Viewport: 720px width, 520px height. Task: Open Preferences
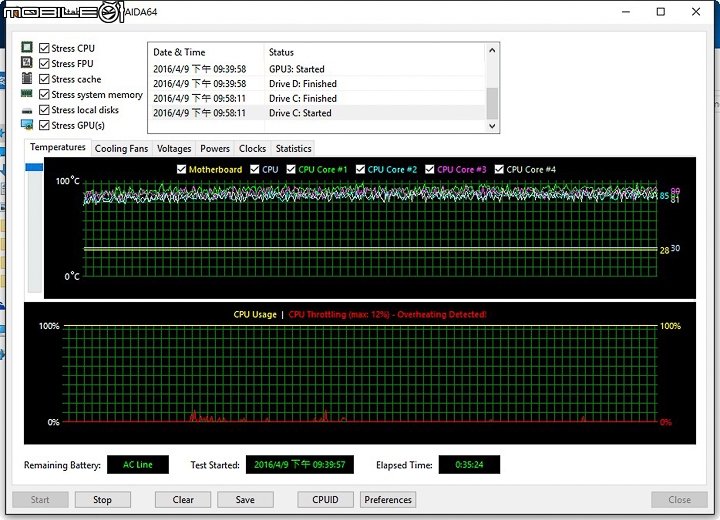click(x=388, y=499)
